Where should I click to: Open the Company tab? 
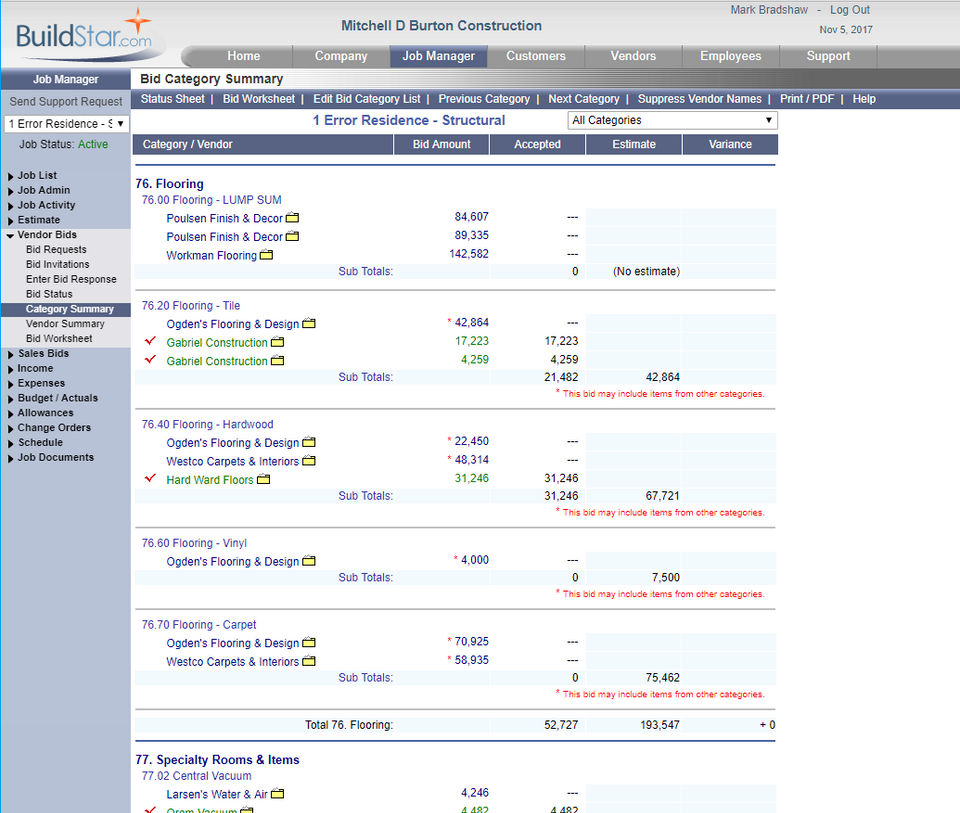[341, 56]
